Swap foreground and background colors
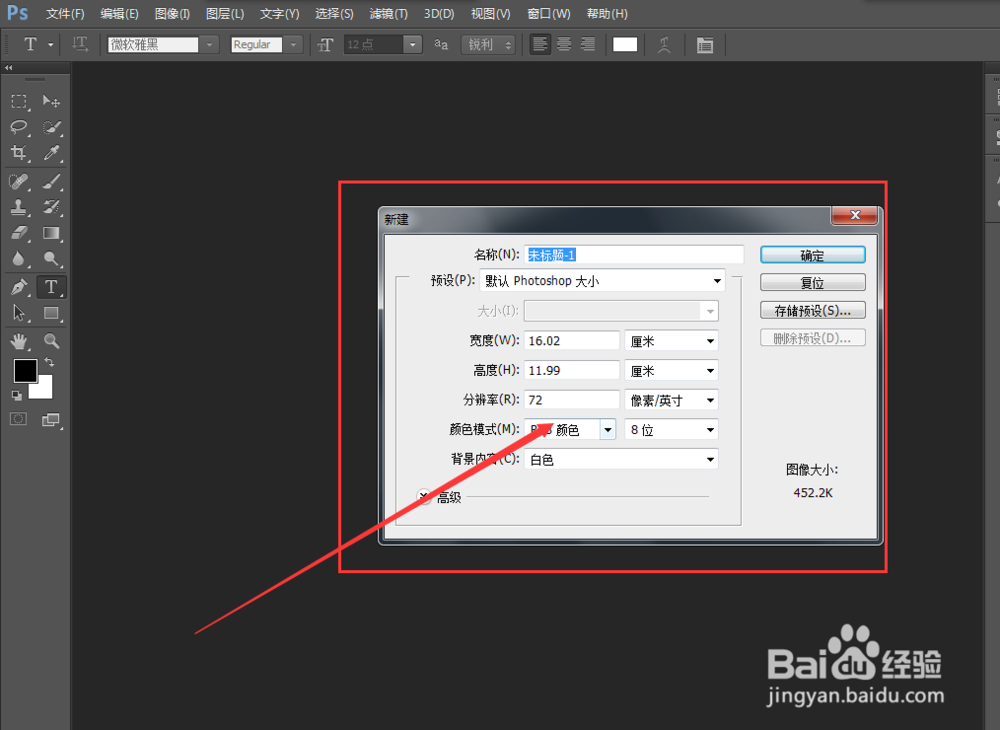Screen dimensions: 1000x730 click(x=49, y=362)
